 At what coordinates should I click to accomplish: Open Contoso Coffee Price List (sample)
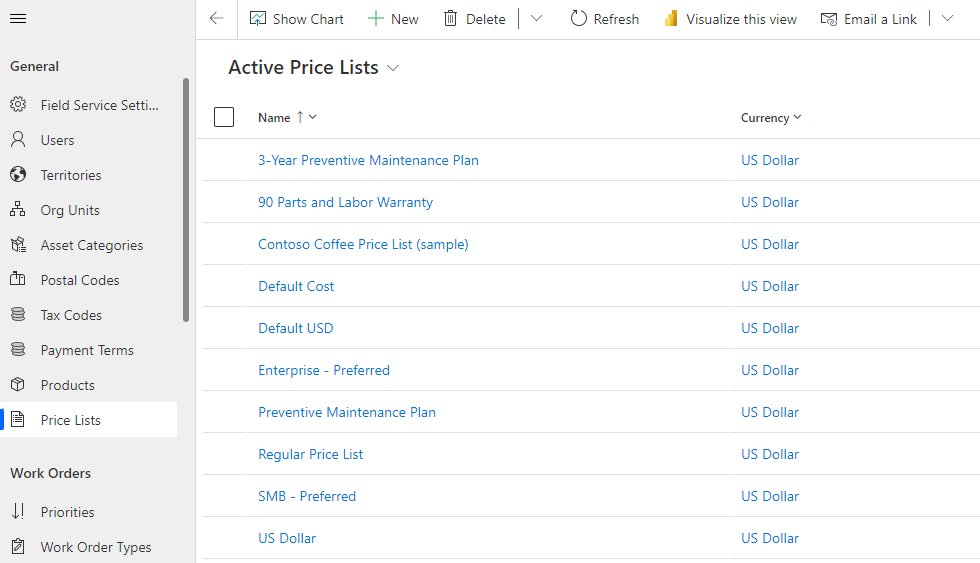coord(363,244)
